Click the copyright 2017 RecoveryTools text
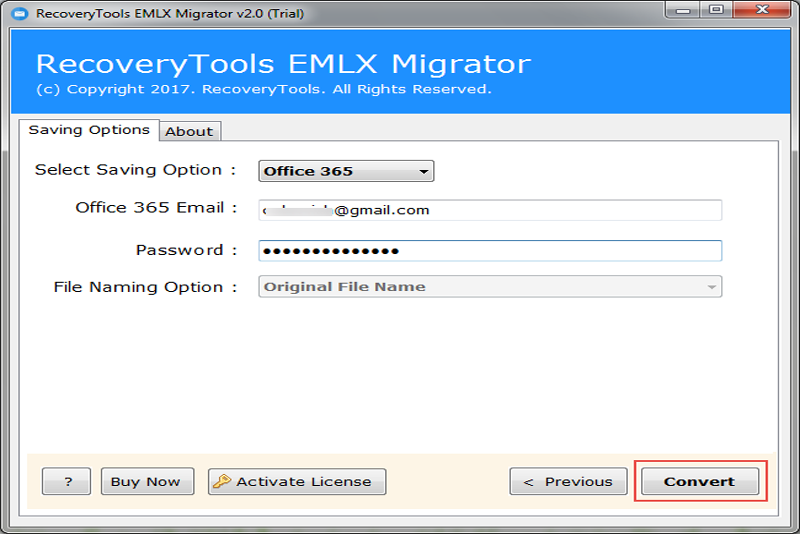 (x=264, y=89)
